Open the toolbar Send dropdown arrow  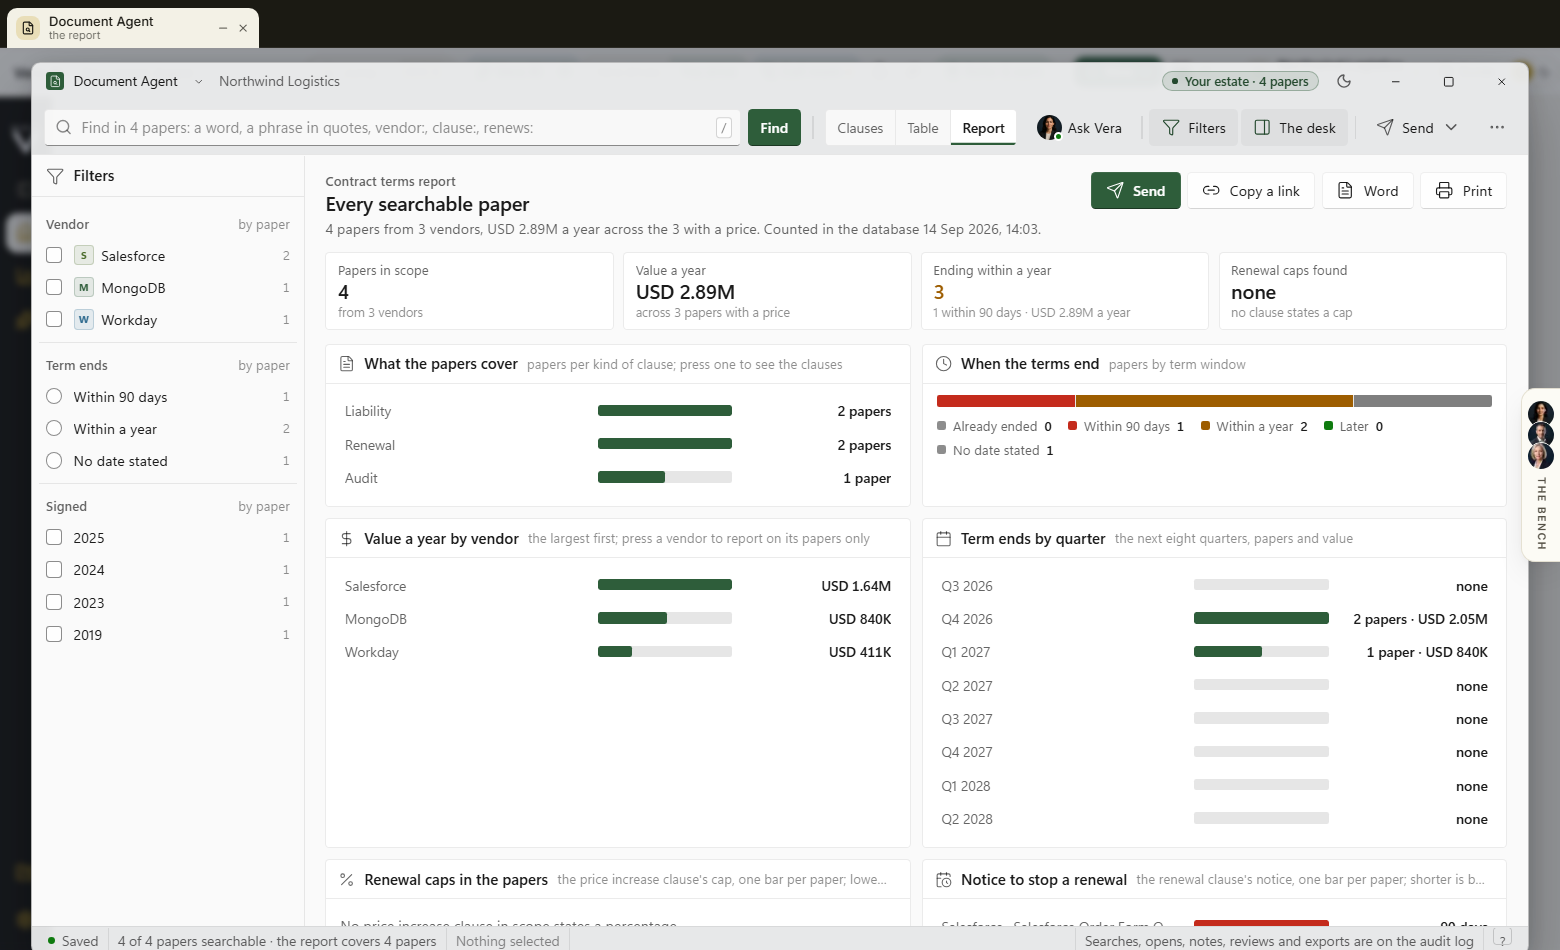tap(1451, 128)
